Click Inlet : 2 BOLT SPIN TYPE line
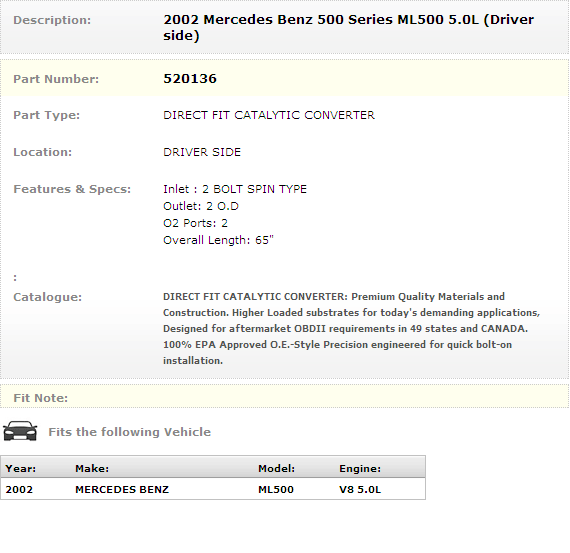The image size is (570, 553). (235, 189)
